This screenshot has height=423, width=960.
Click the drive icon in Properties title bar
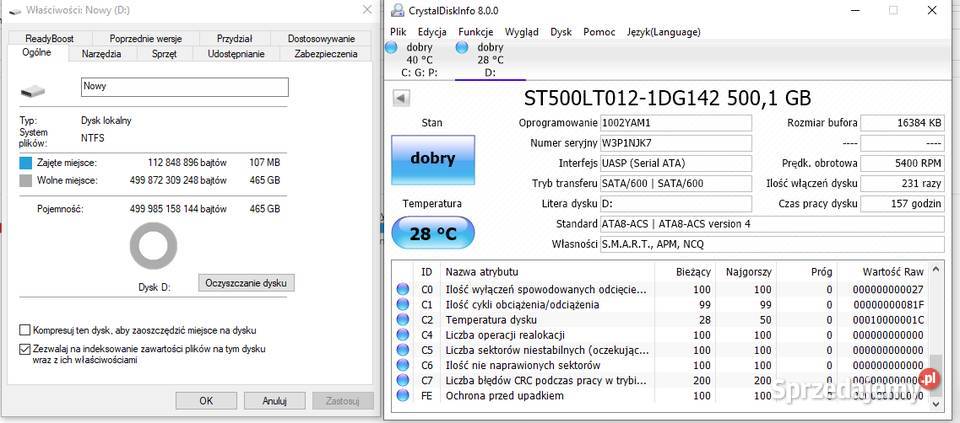click(13, 10)
